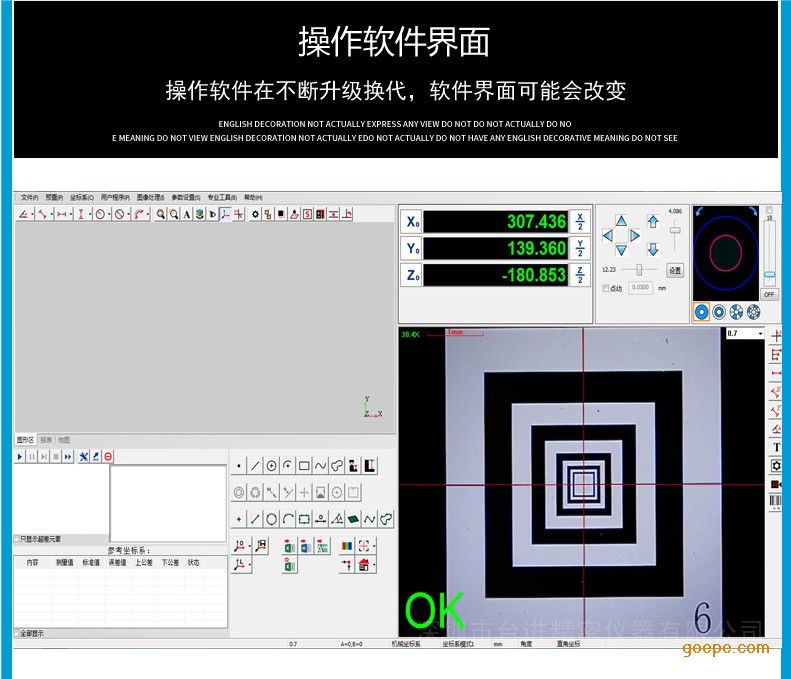Image resolution: width=791 pixels, height=679 pixels.
Task: Expand the angle tool dropdown arrow
Action: 33,214
